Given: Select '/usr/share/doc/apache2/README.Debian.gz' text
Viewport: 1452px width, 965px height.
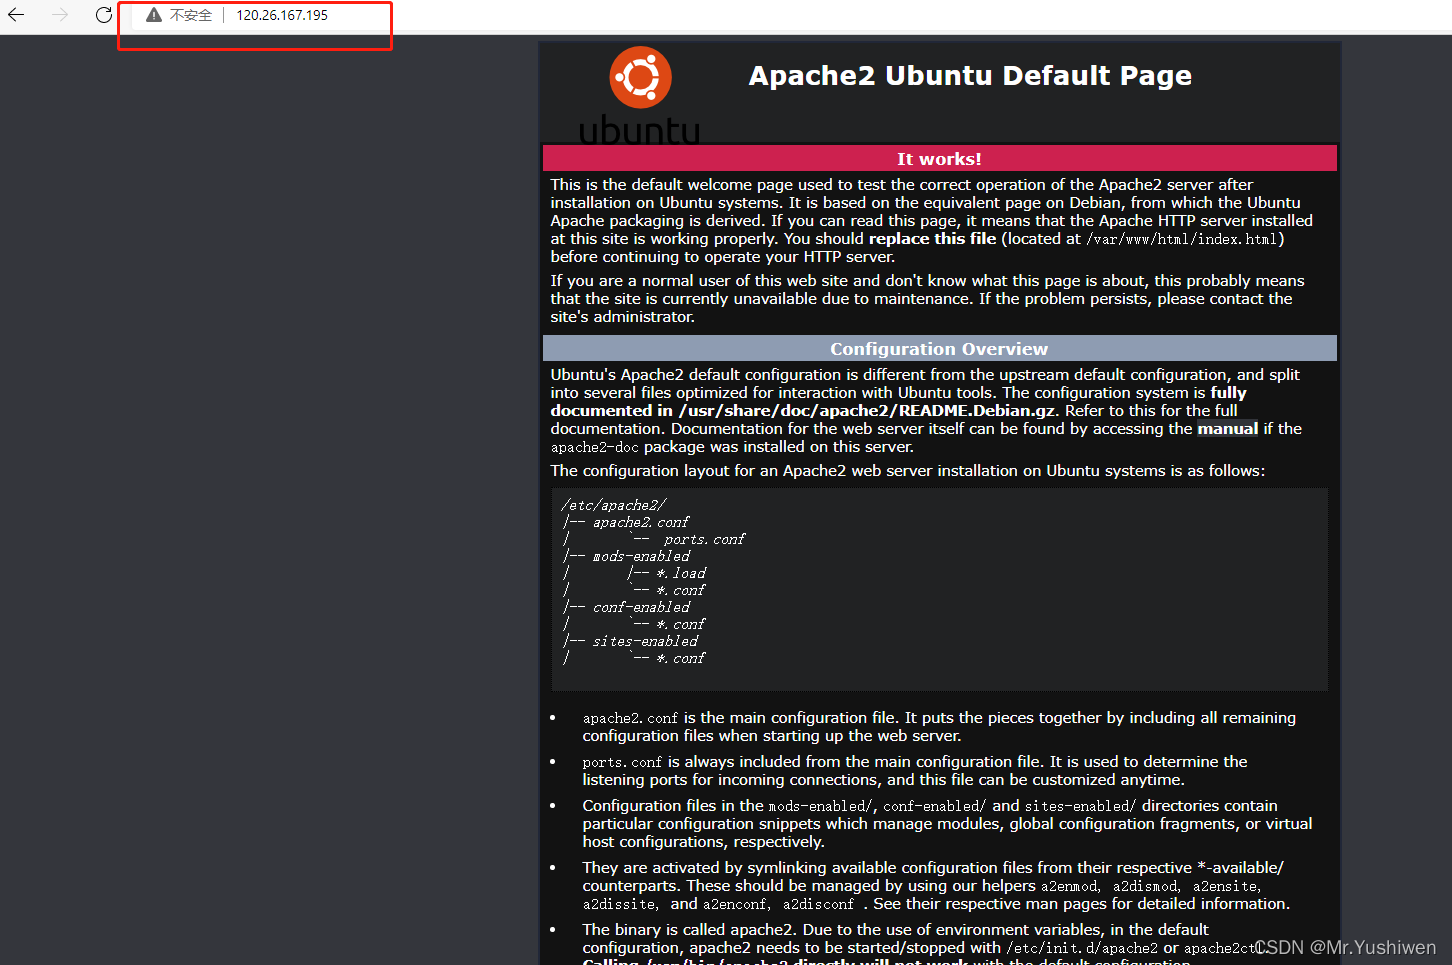Looking at the screenshot, I should (866, 411).
